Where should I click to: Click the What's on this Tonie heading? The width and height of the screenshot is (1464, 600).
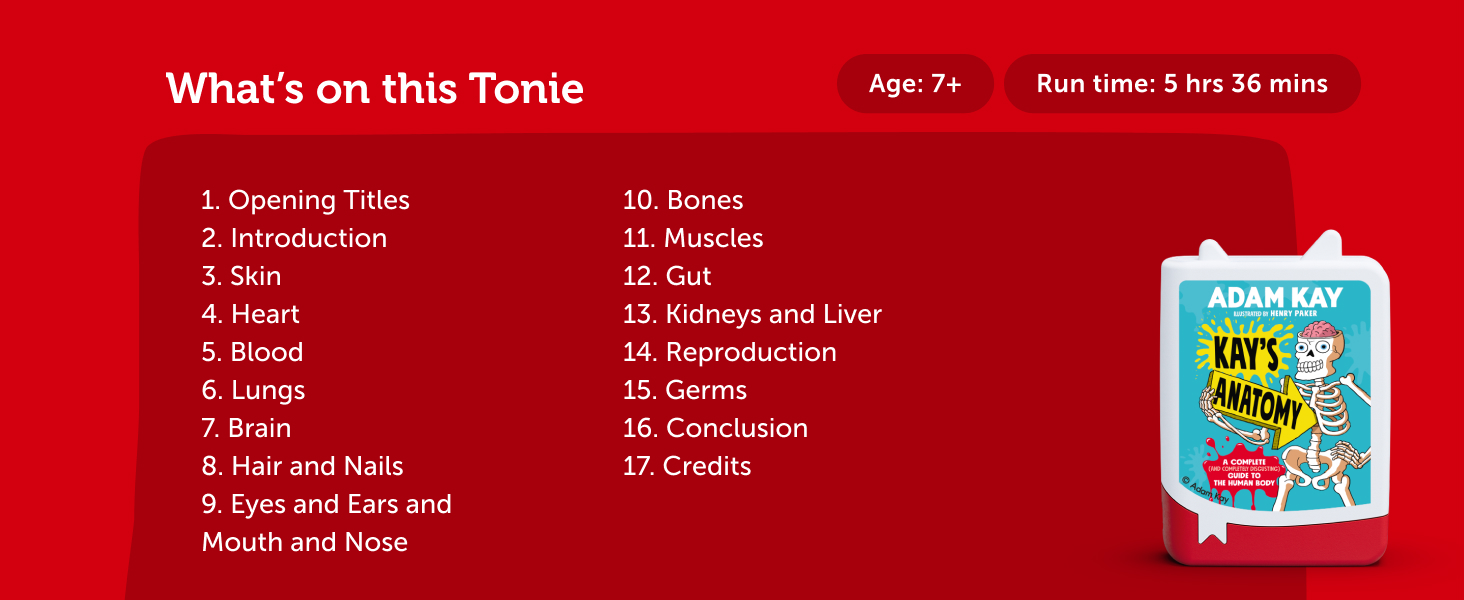tap(375, 89)
